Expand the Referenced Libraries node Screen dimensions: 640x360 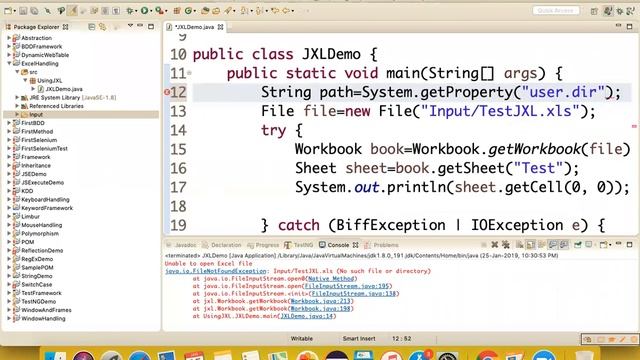17,106
